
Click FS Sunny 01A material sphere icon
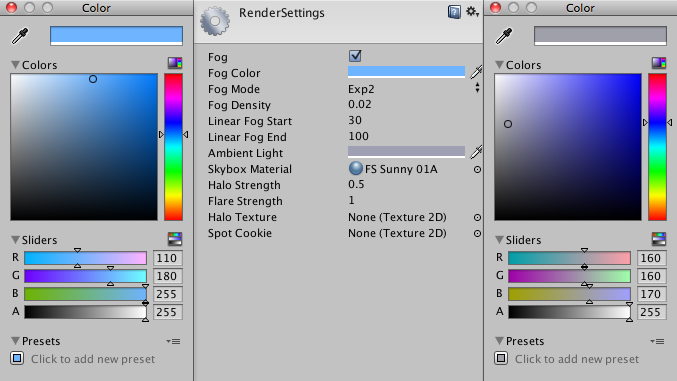click(355, 168)
